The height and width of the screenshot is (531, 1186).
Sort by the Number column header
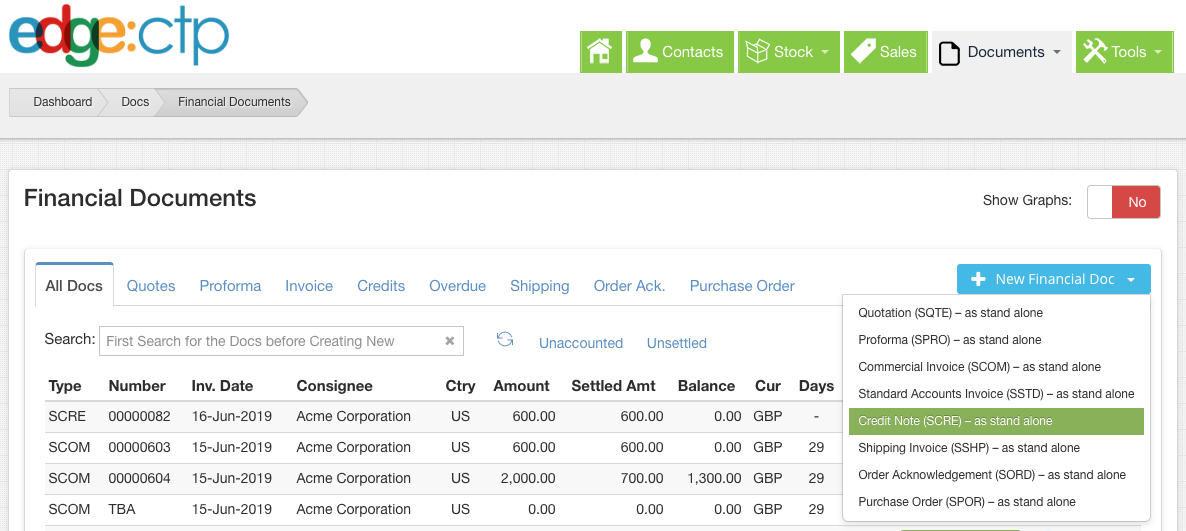tap(137, 387)
